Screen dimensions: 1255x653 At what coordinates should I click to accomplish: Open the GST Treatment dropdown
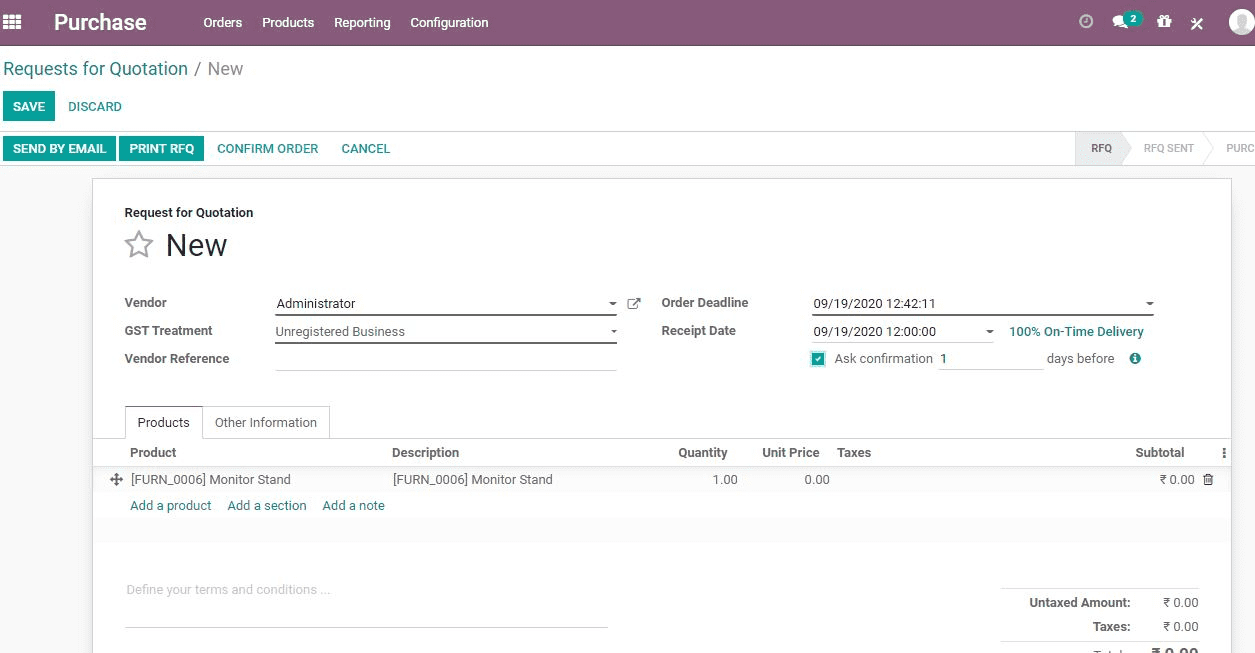(x=612, y=332)
